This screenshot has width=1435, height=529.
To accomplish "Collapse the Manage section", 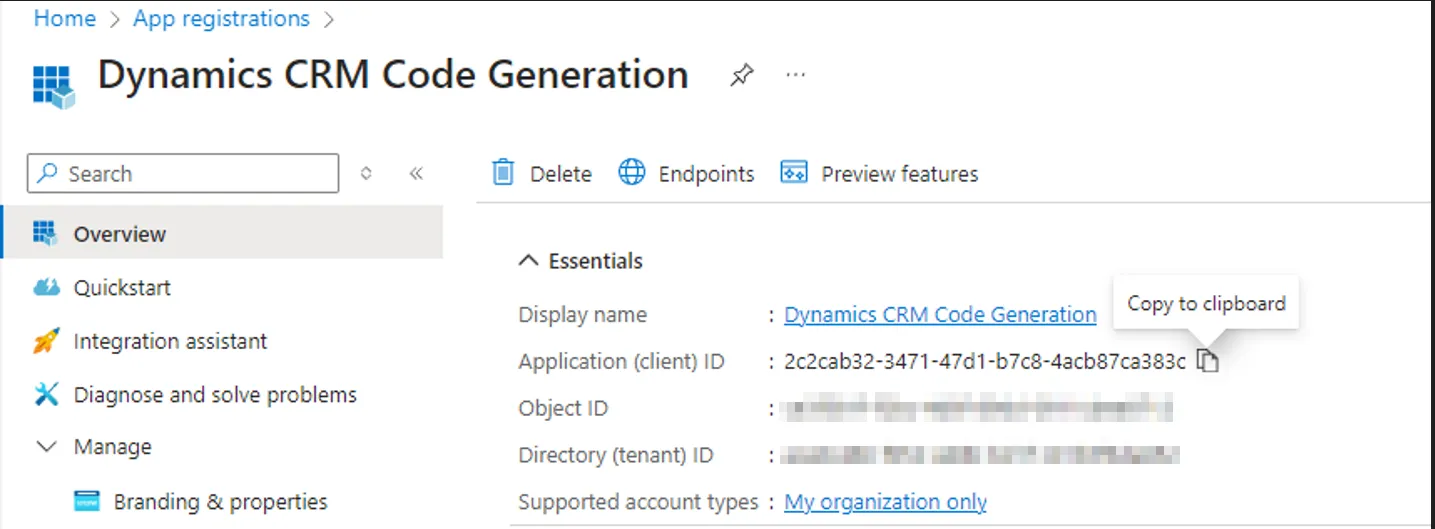I will coord(46,447).
